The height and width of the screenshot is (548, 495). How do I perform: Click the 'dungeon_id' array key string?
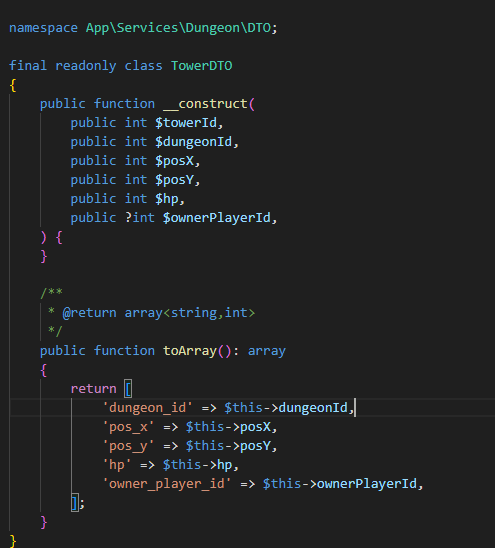point(147,408)
